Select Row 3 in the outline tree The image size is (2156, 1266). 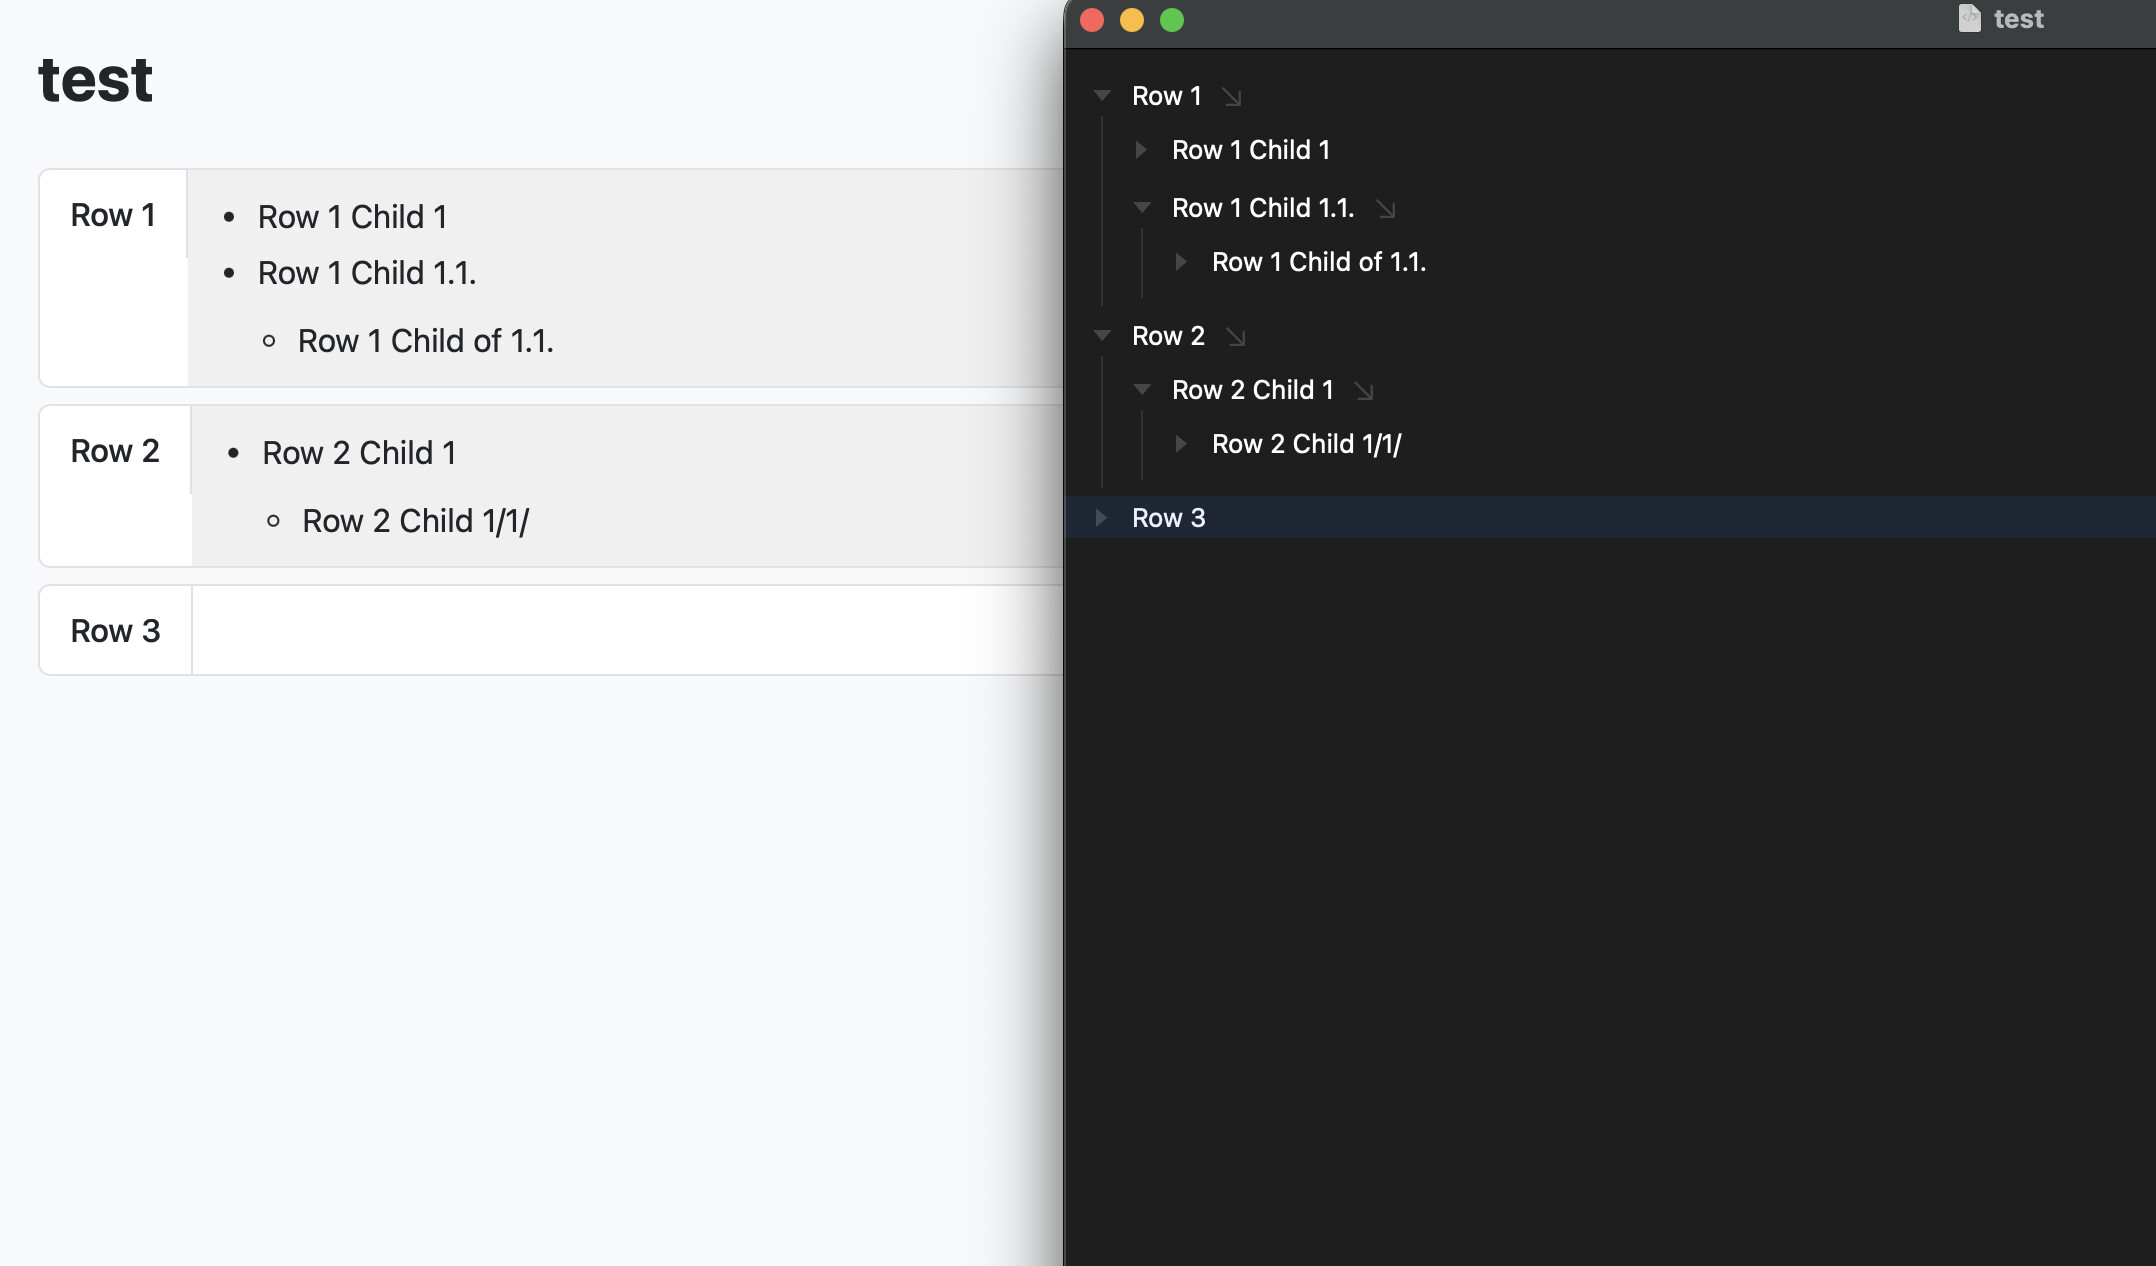click(x=1168, y=518)
